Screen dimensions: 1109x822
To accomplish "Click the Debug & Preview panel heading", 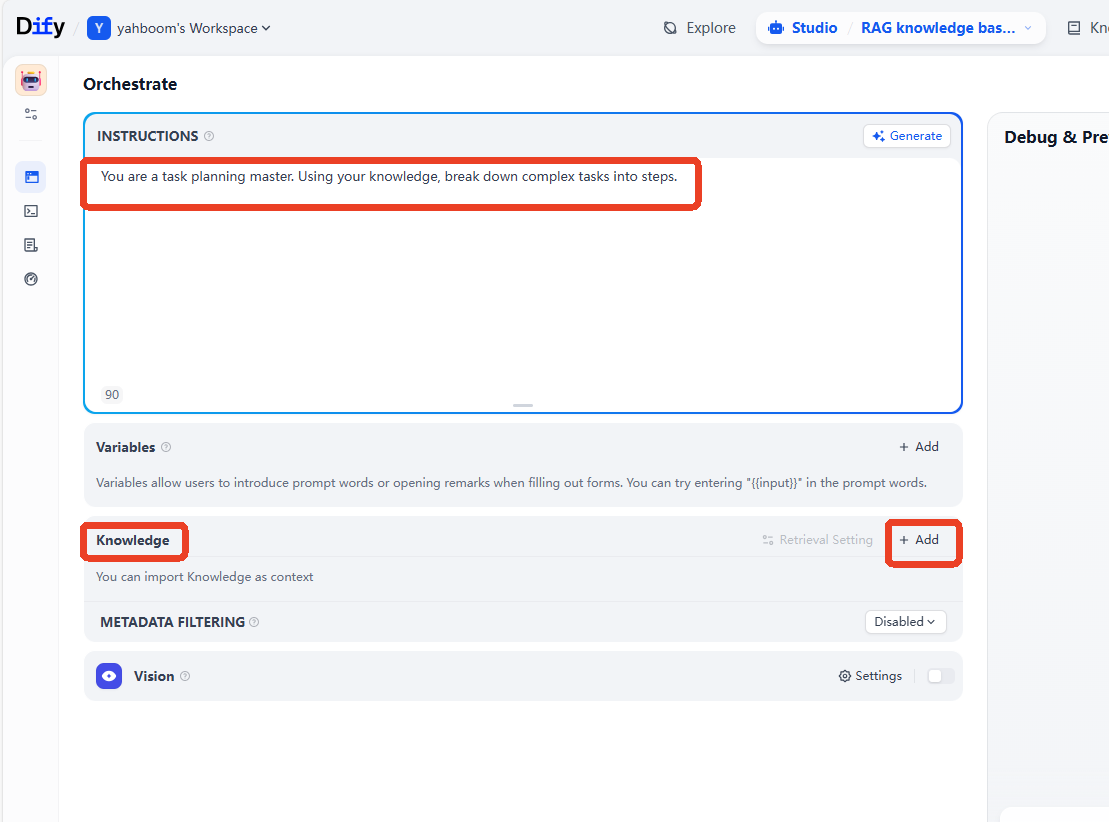I will [1057, 137].
